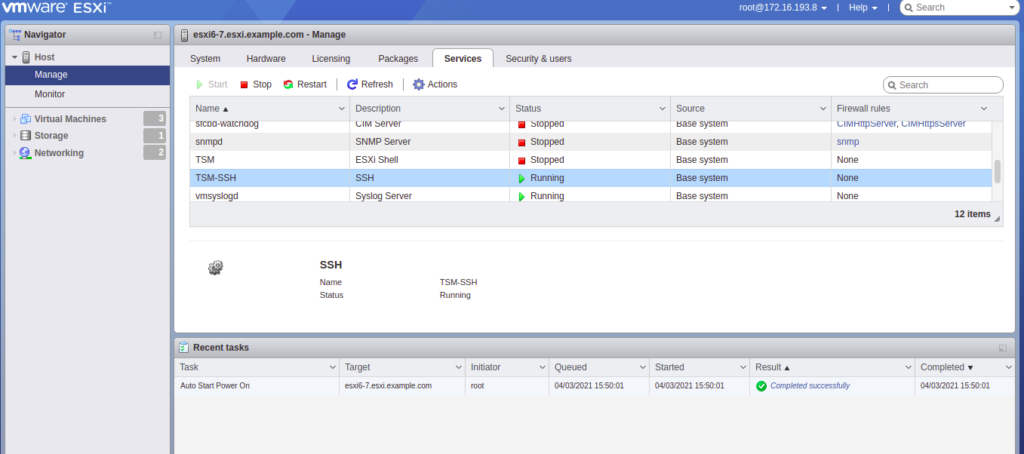Viewport: 1024px width, 454px height.
Task: Click the Navigator panel icon
Action: [14, 35]
